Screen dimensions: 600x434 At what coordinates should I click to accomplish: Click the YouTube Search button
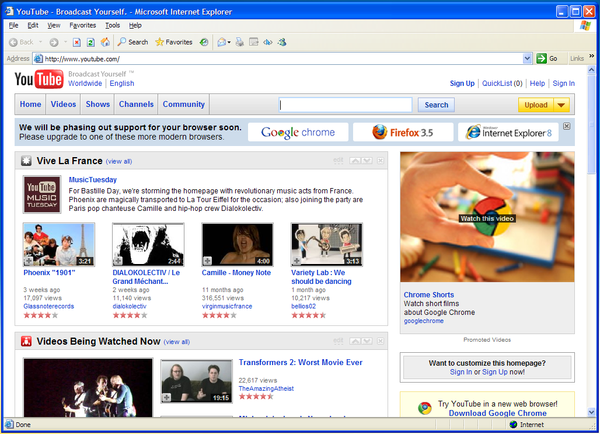point(436,105)
